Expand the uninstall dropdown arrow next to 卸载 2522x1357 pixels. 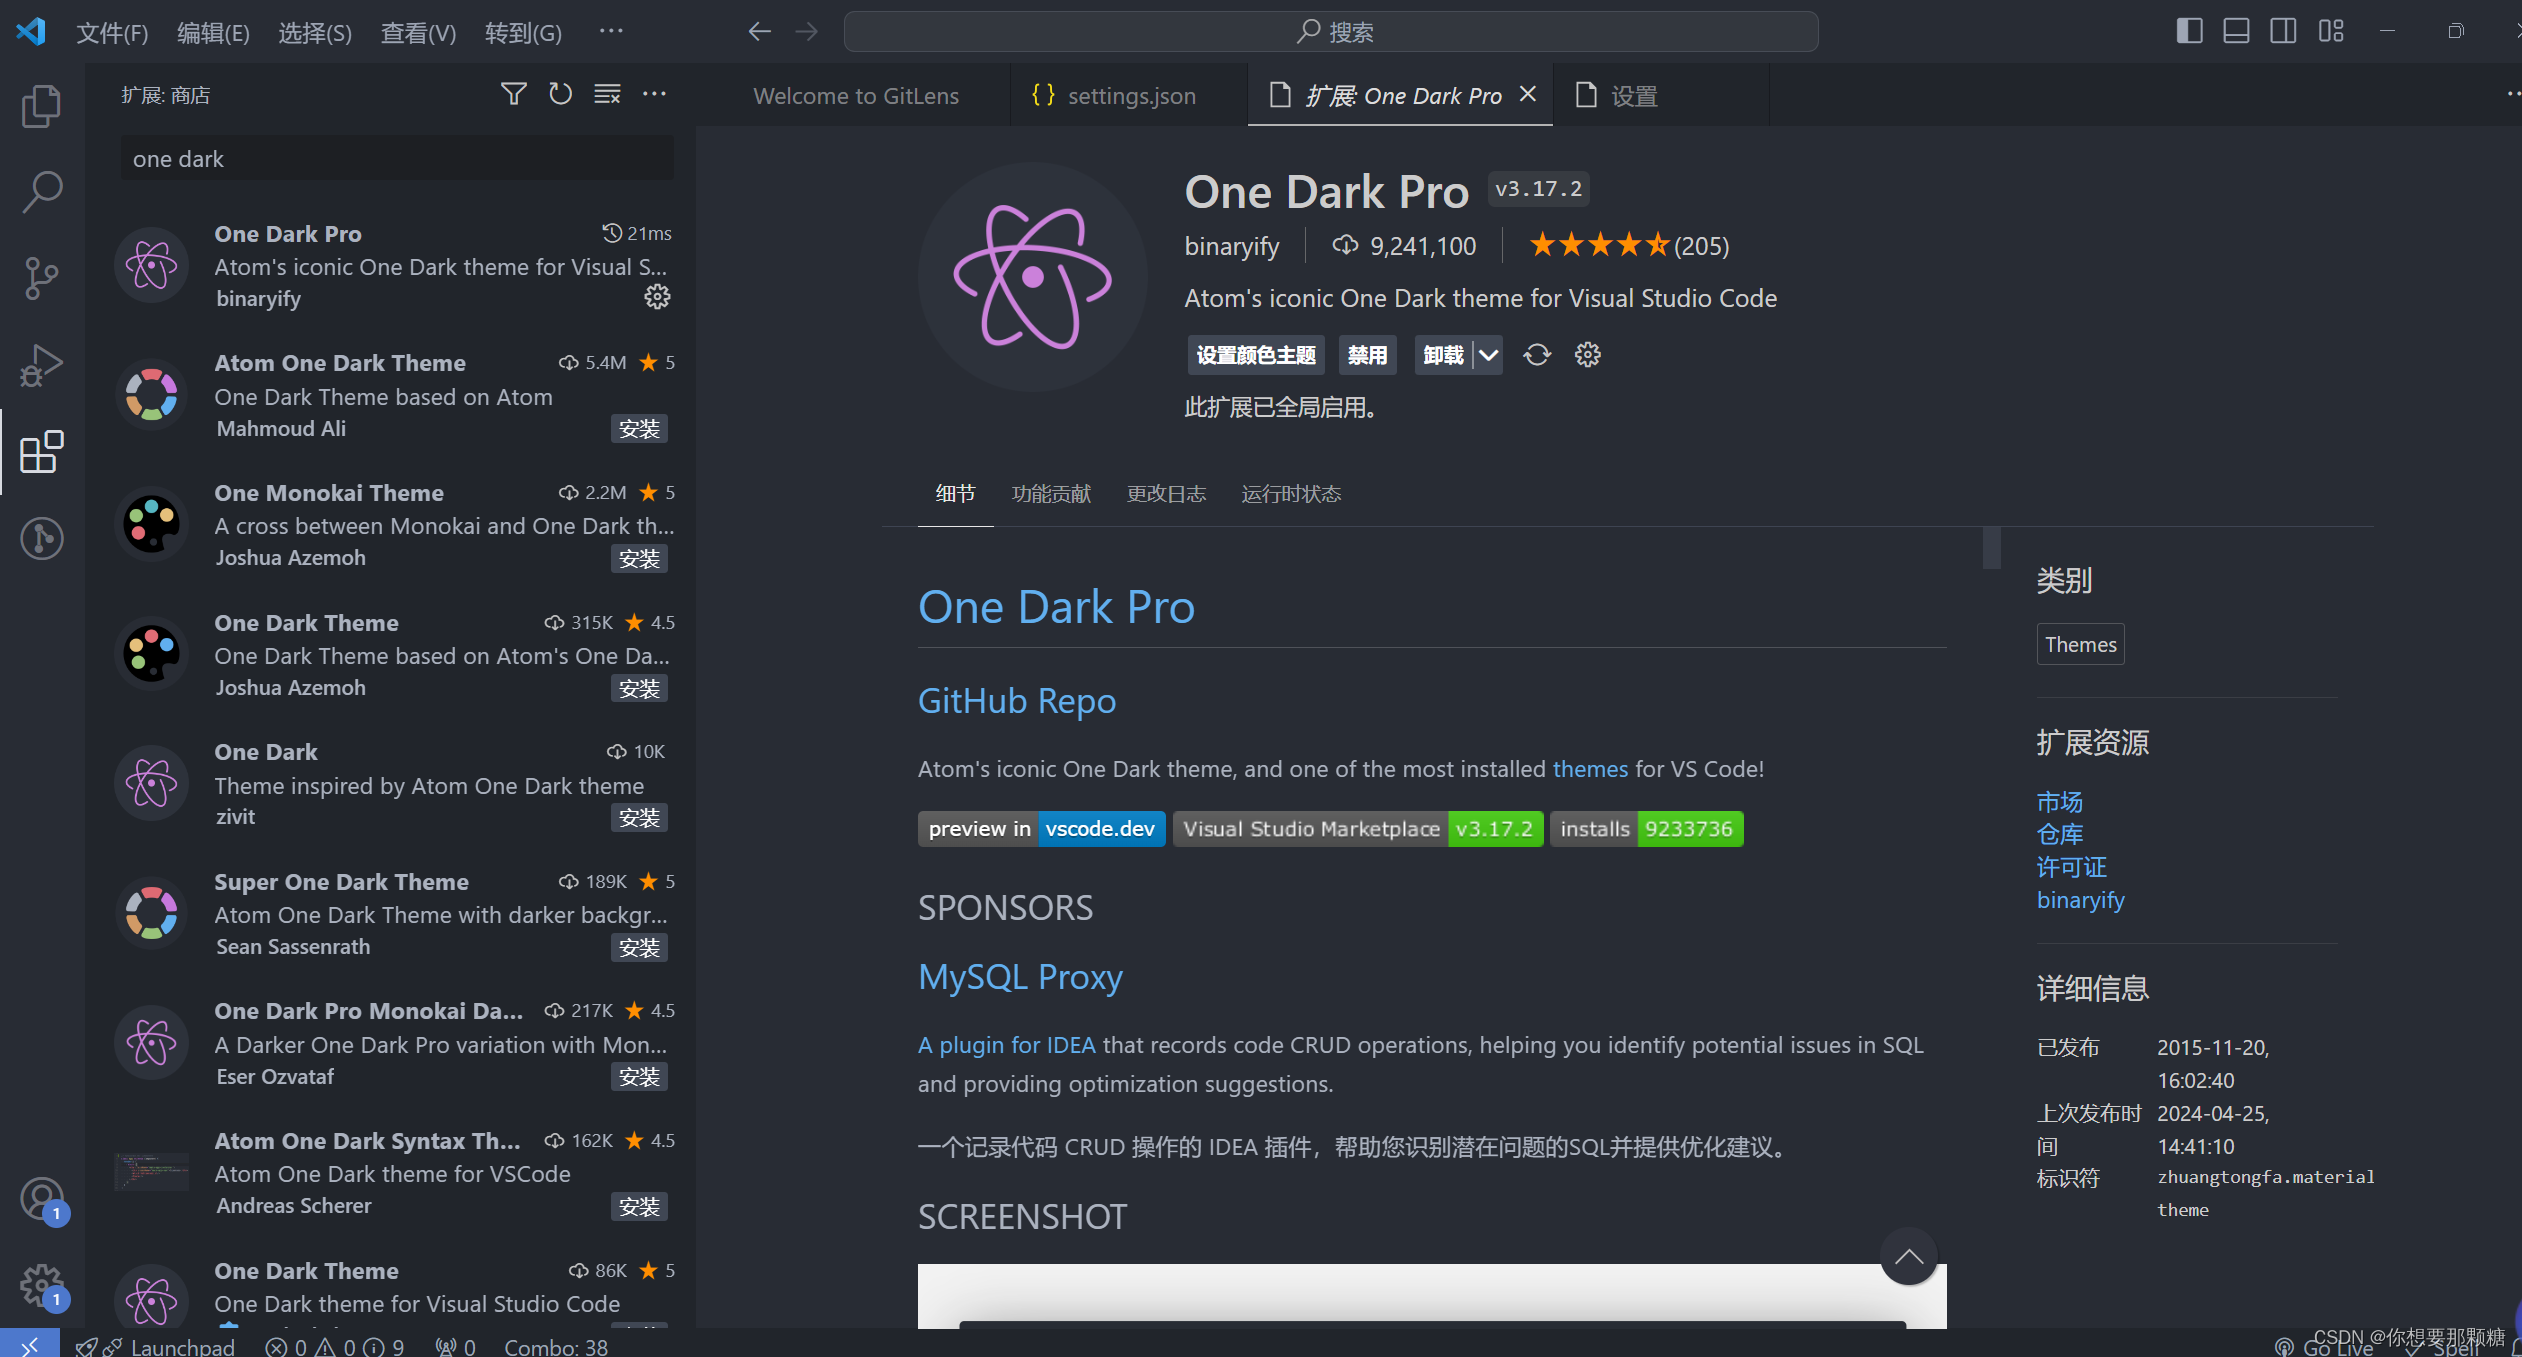tap(1488, 355)
